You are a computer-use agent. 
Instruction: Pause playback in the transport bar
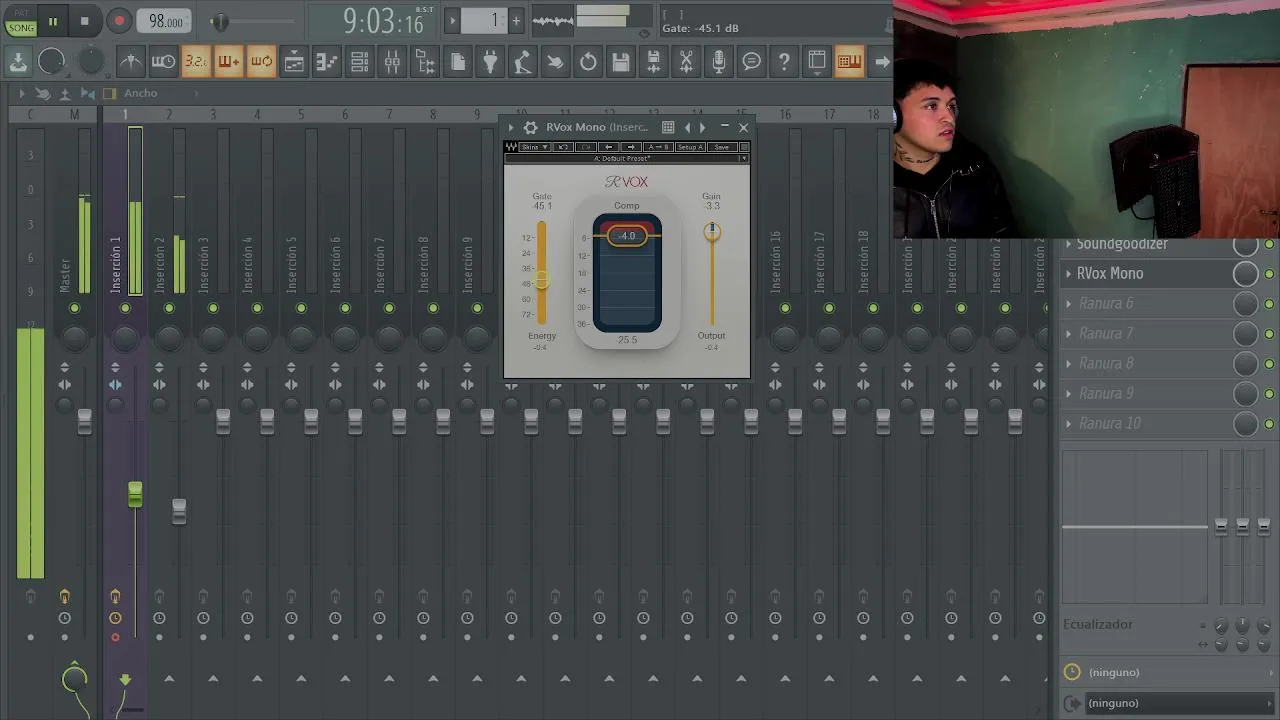[x=53, y=20]
